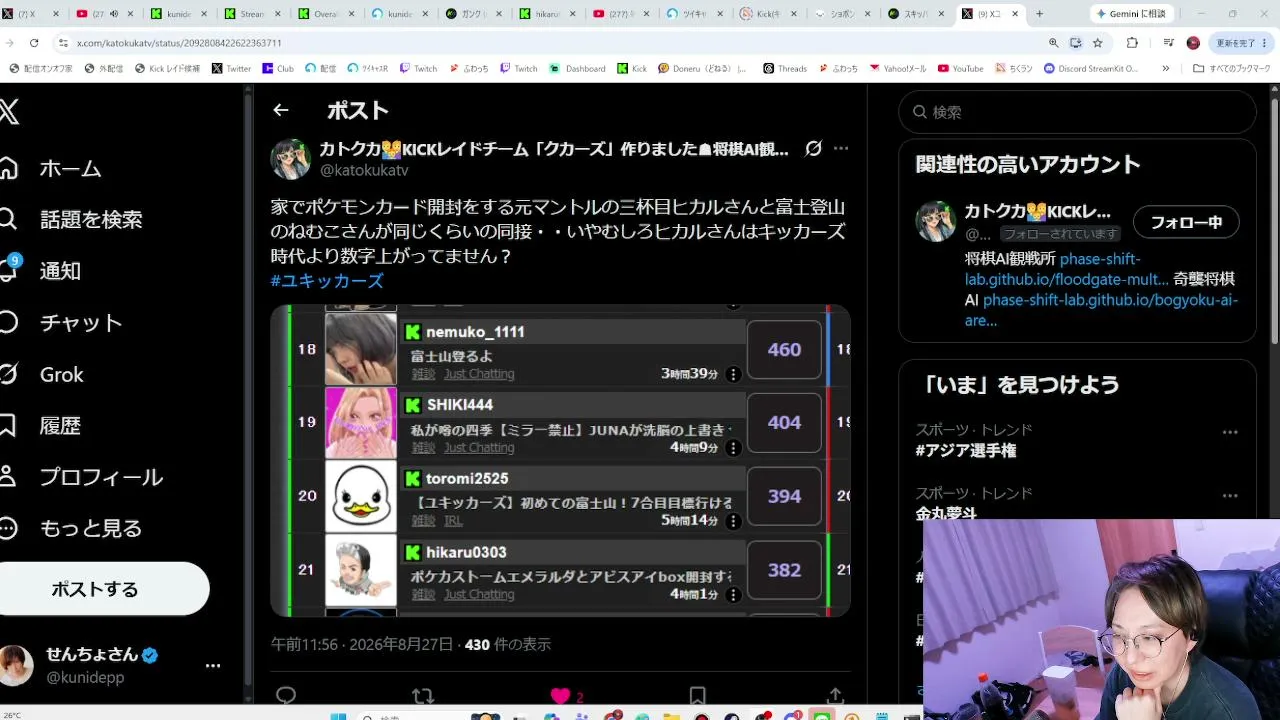
Task: Open 通知 notifications in the sidebar
Action: [42, 271]
